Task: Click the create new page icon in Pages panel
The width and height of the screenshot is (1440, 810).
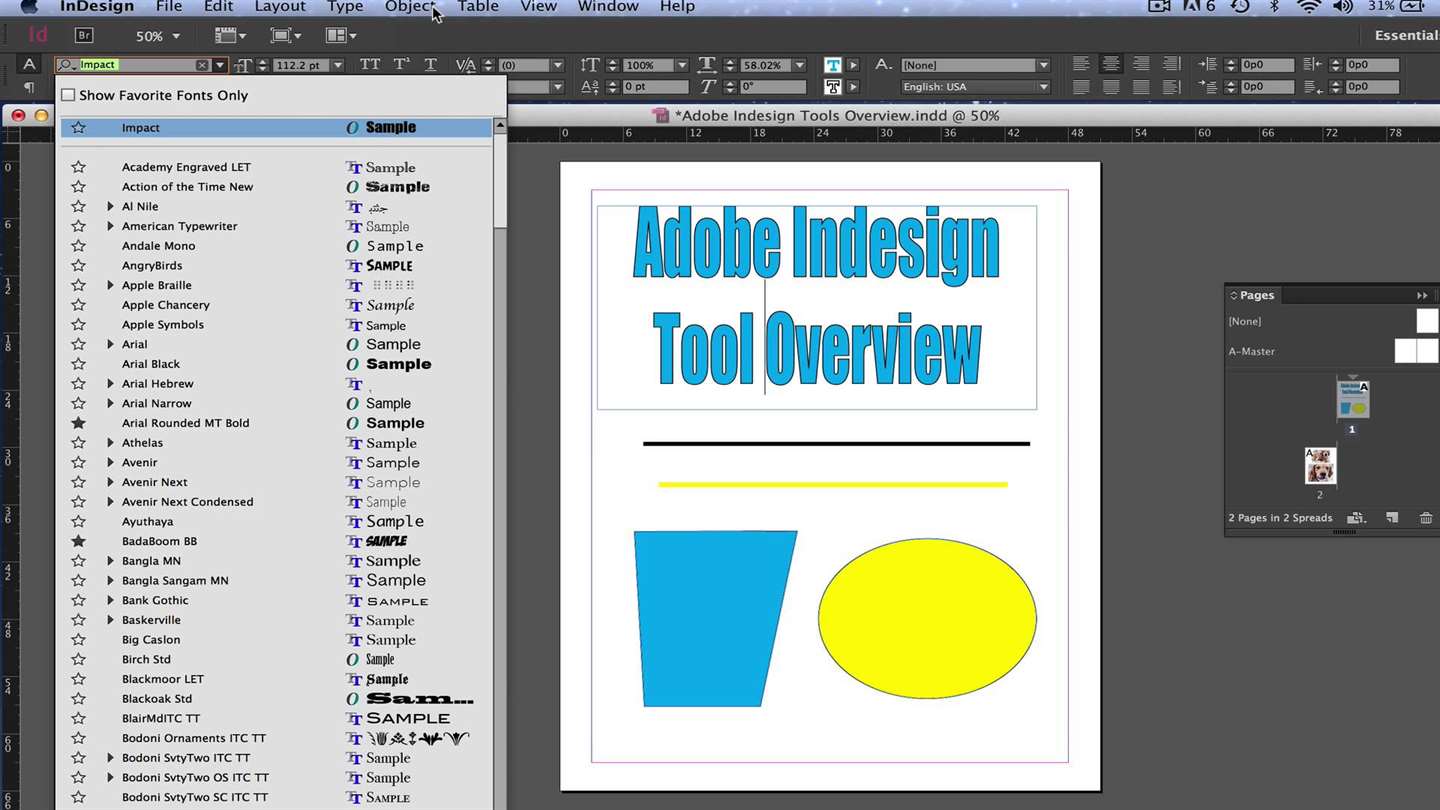Action: (x=1392, y=518)
